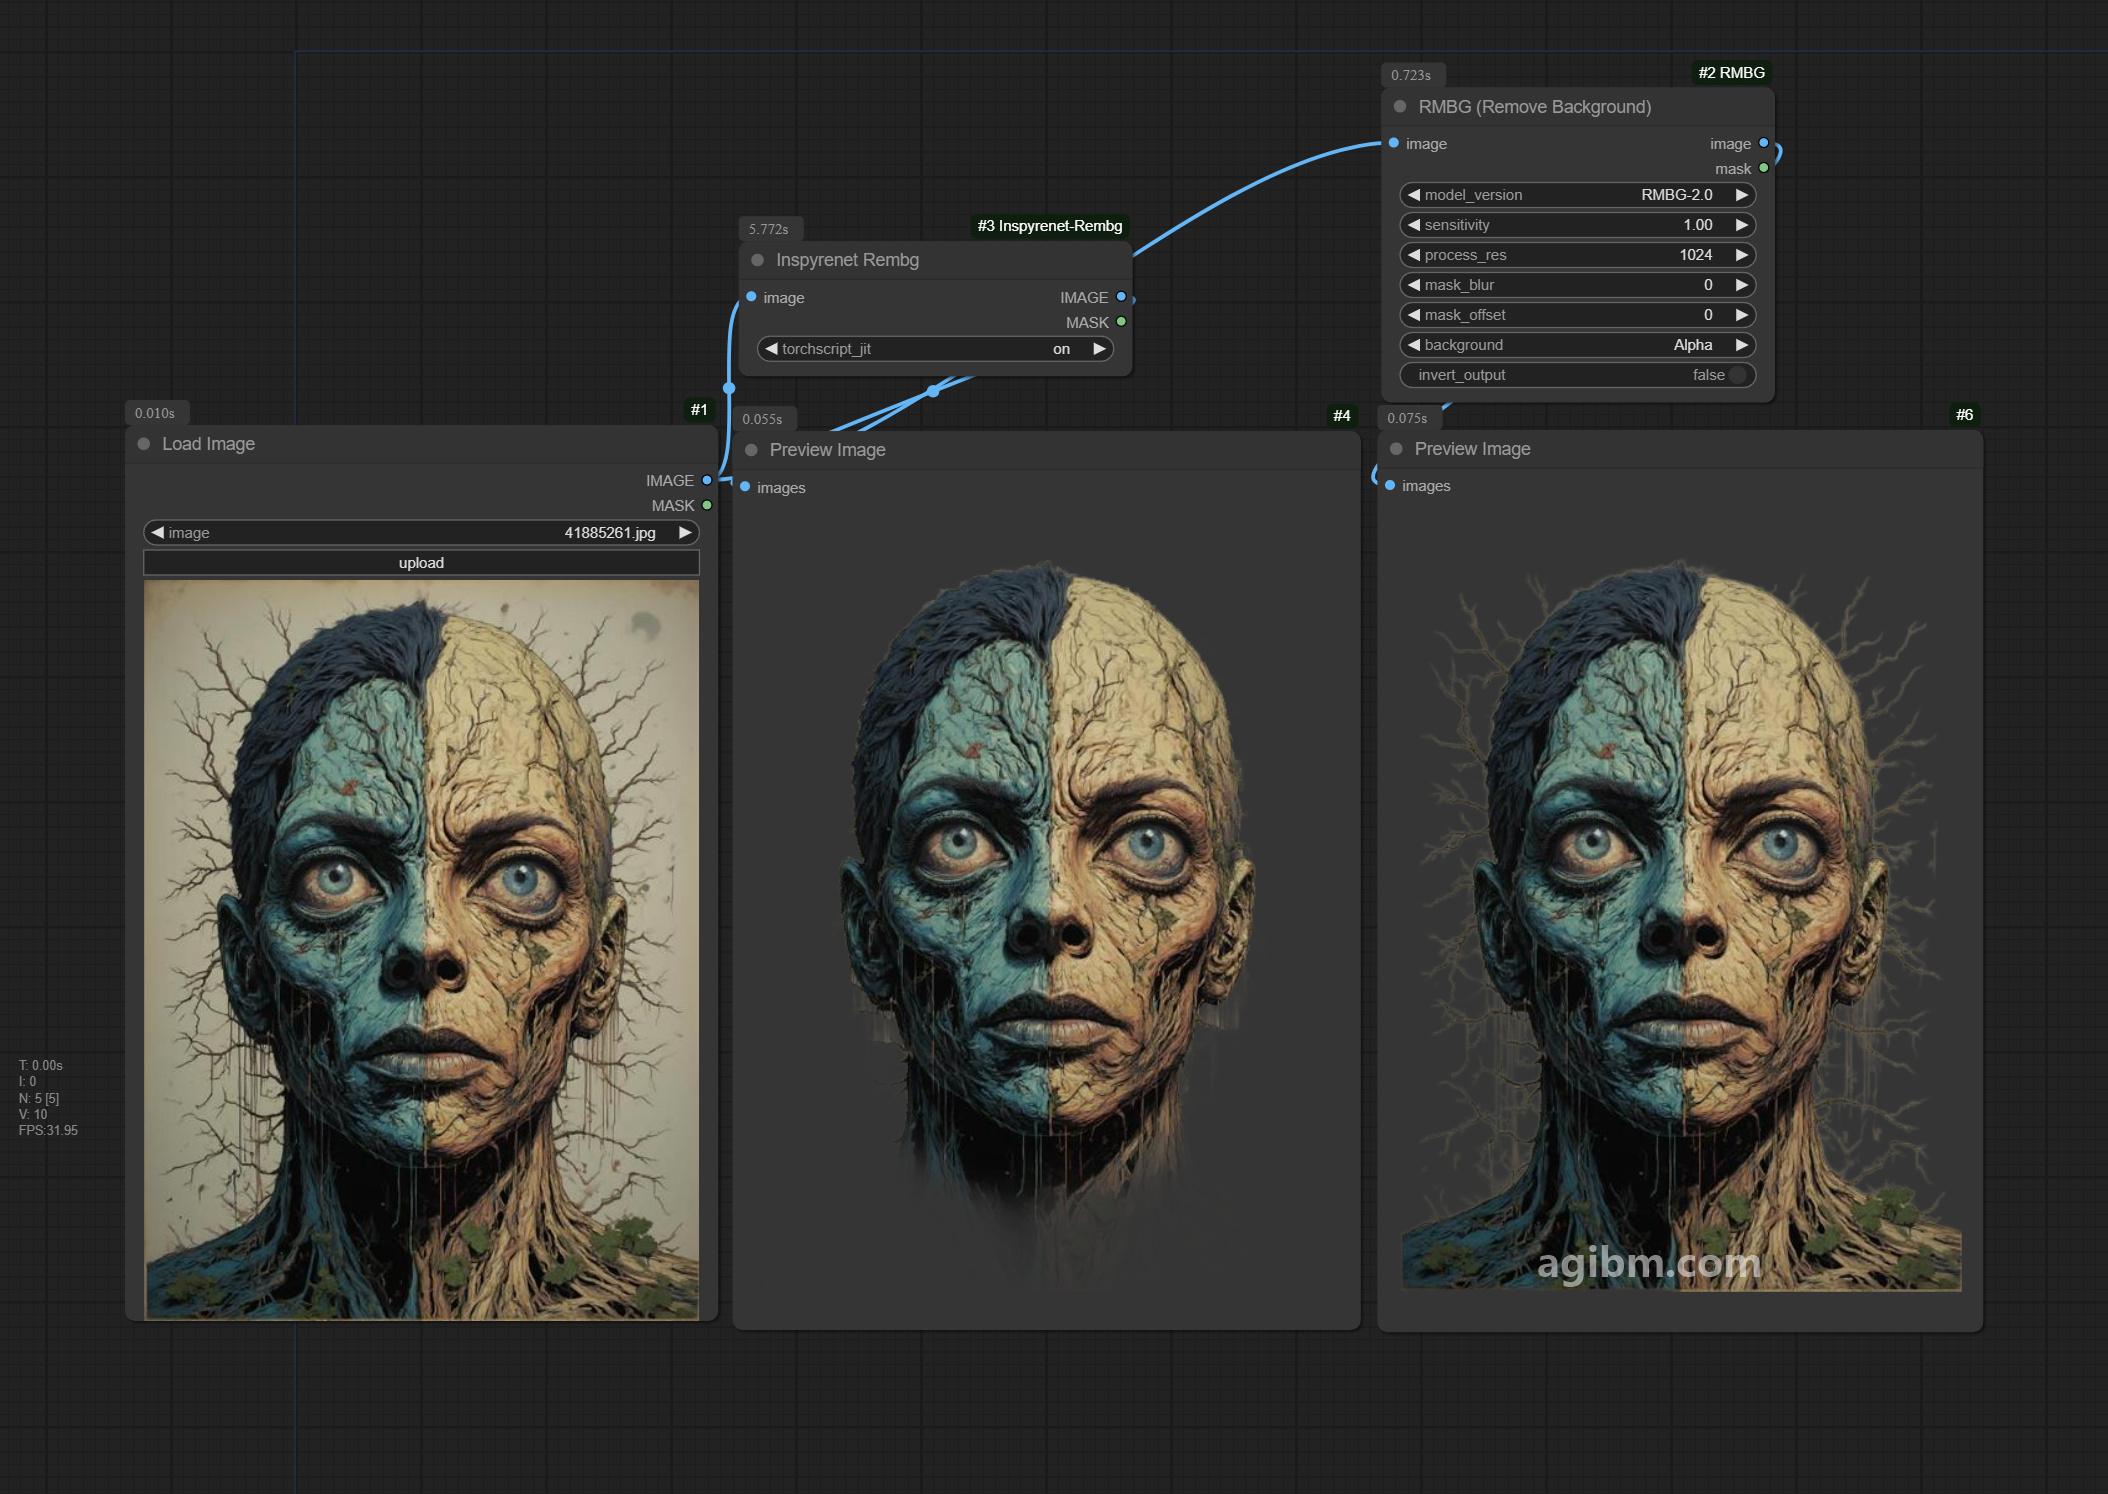Select previous image file with left arrow
Image resolution: width=2108 pixels, height=1494 pixels.
point(158,533)
